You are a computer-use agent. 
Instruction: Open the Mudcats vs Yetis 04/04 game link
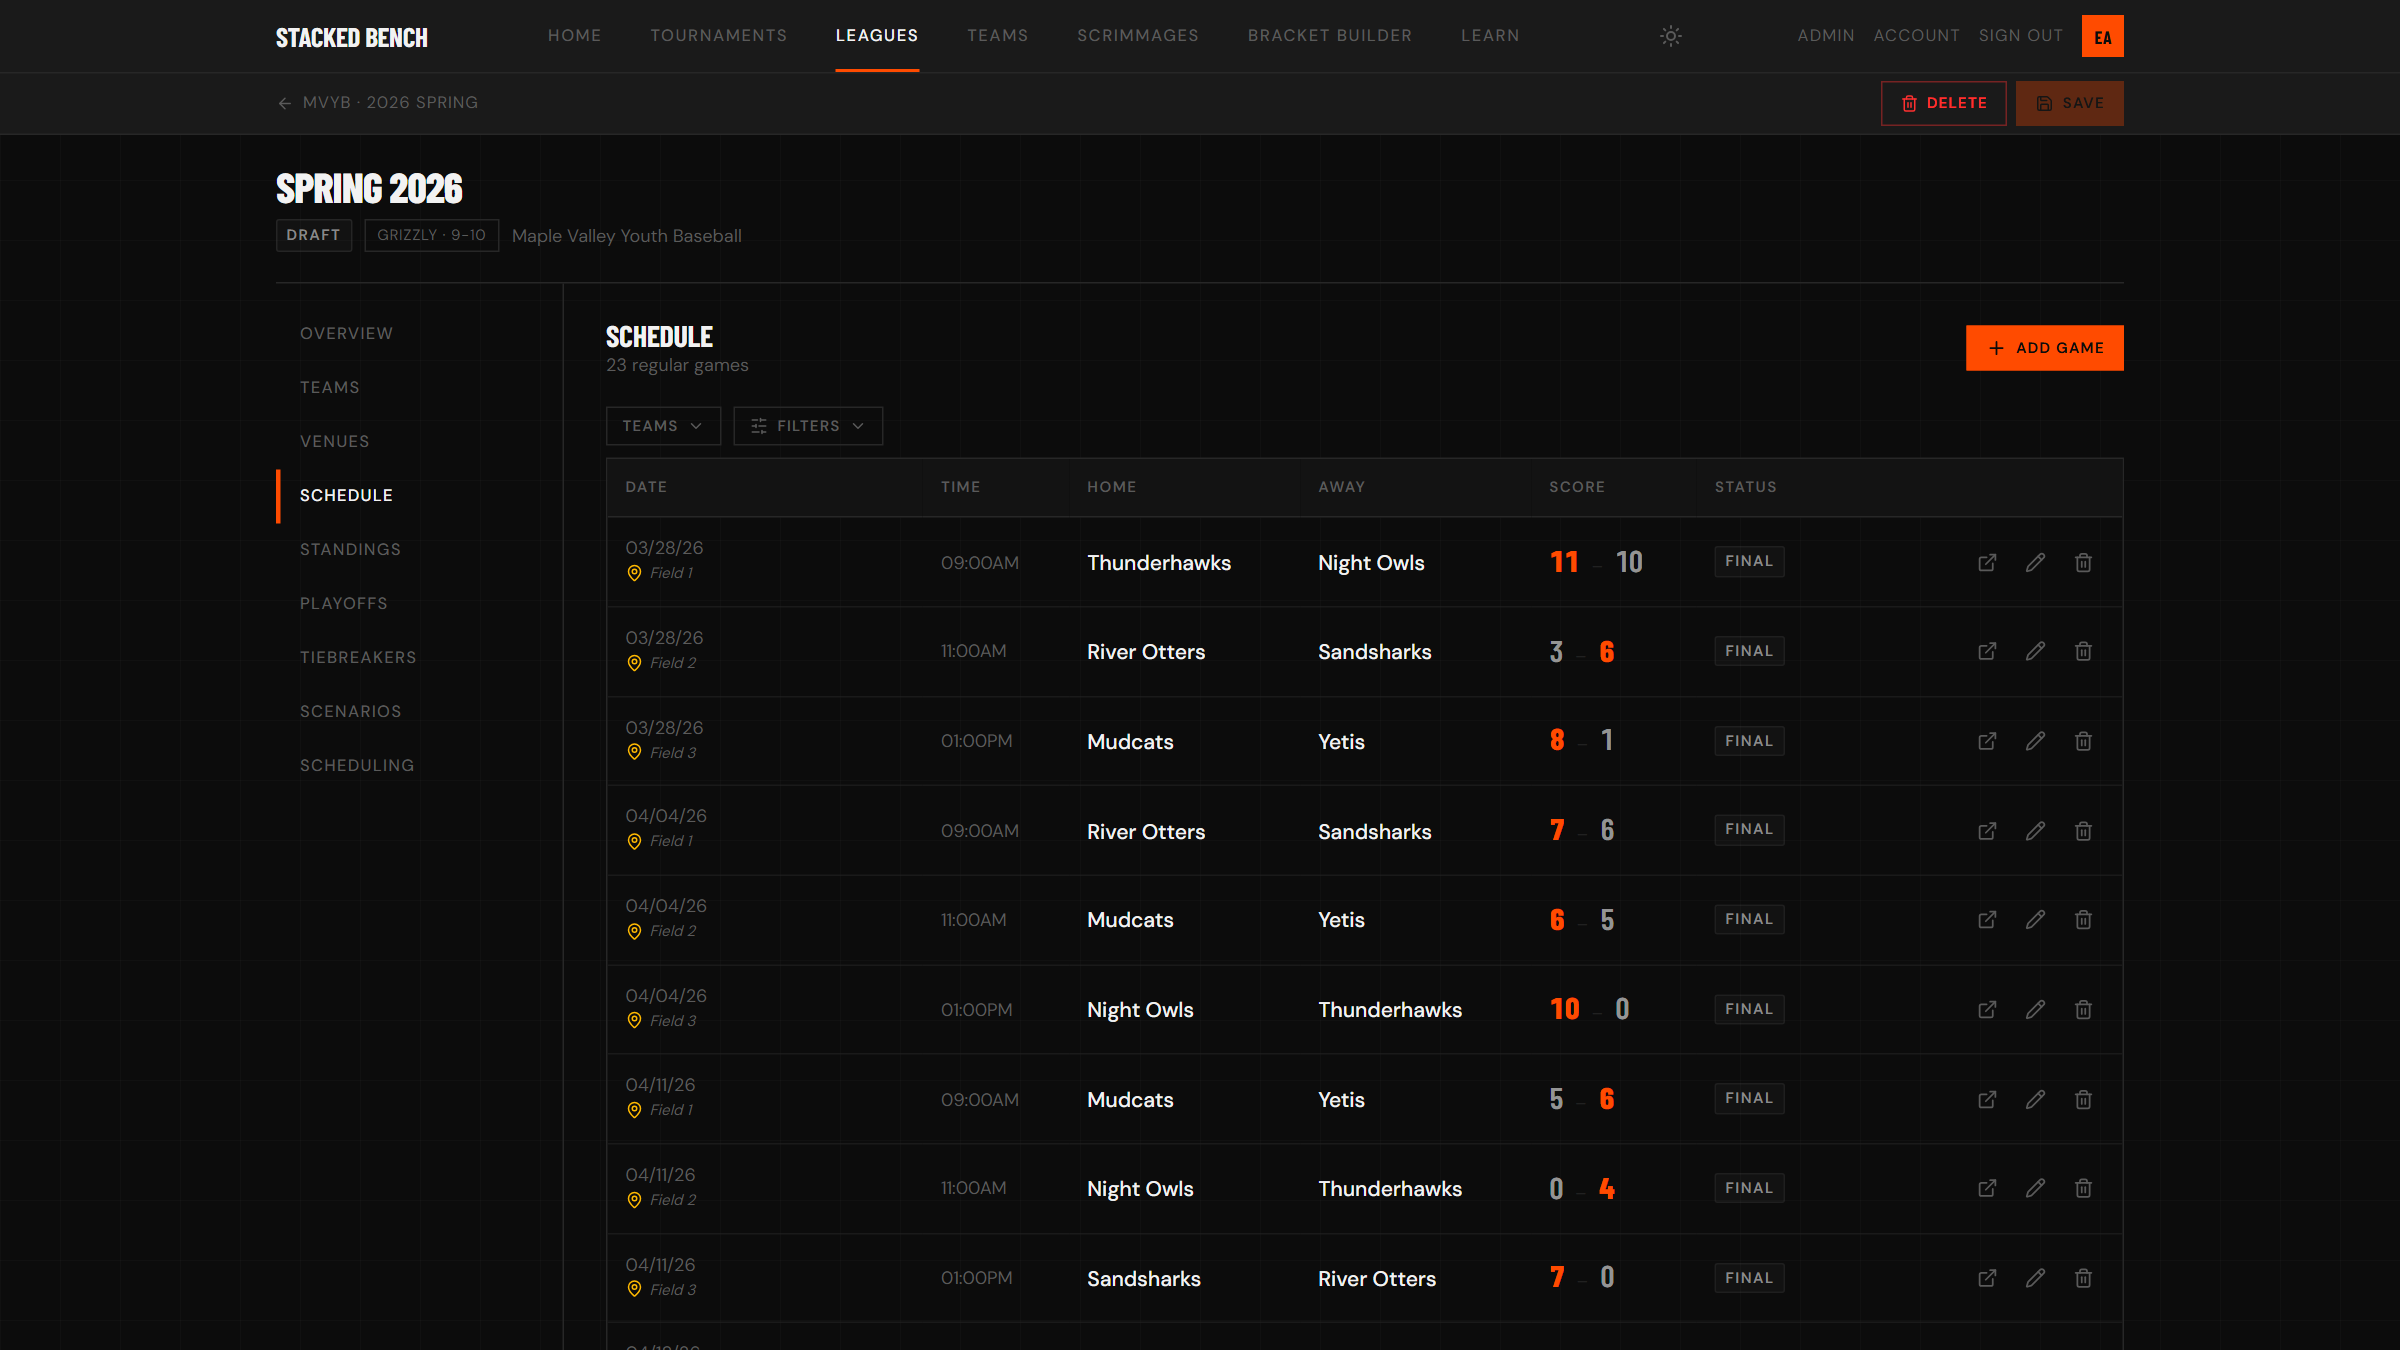pos(1987,919)
